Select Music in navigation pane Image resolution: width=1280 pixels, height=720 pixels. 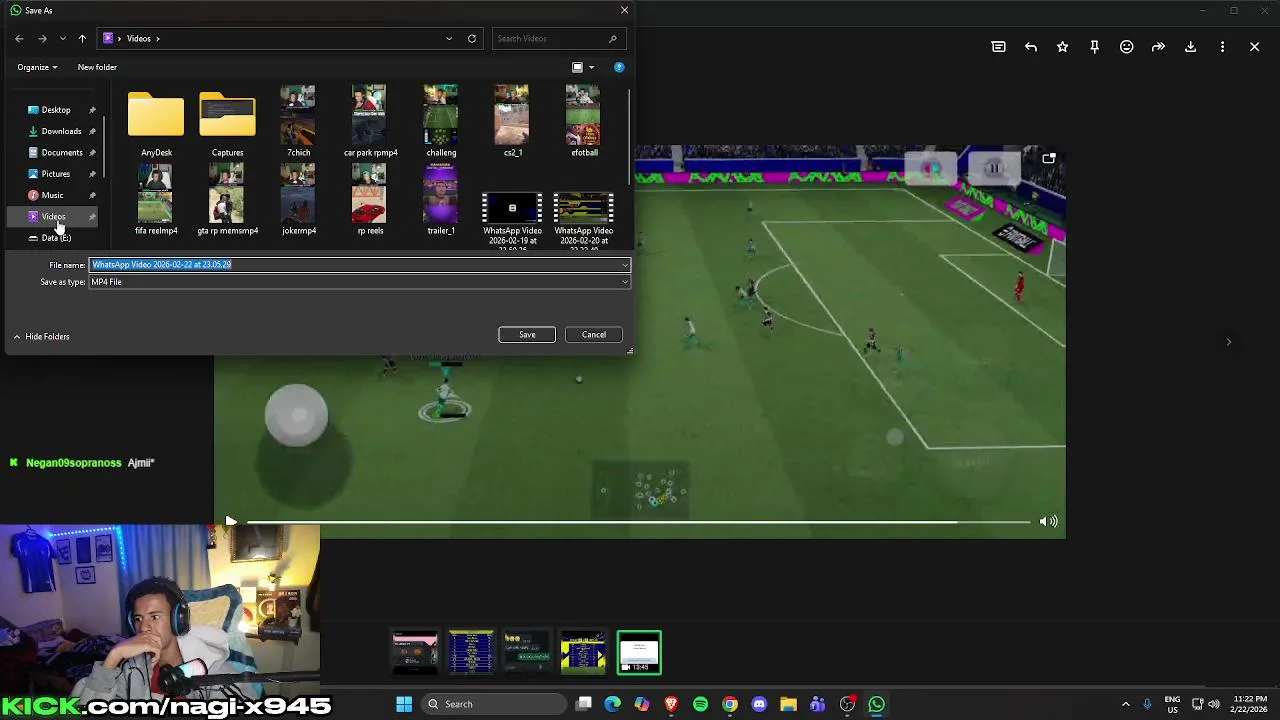coord(52,195)
